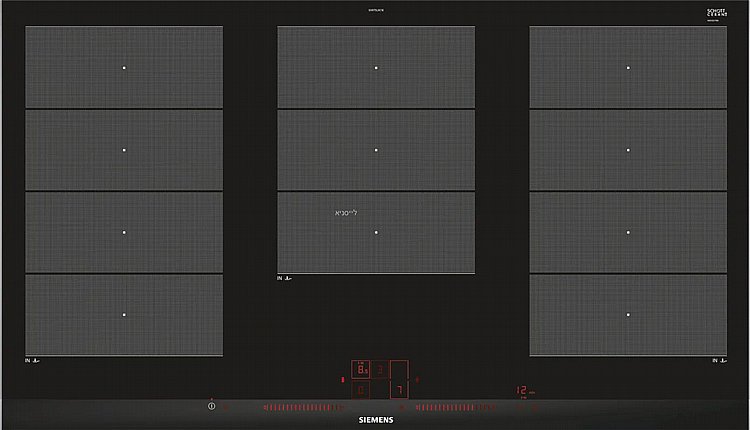Touch the SIEMENS logo on the panel
Image resolution: width=750 pixels, height=430 pixels.
click(x=376, y=420)
